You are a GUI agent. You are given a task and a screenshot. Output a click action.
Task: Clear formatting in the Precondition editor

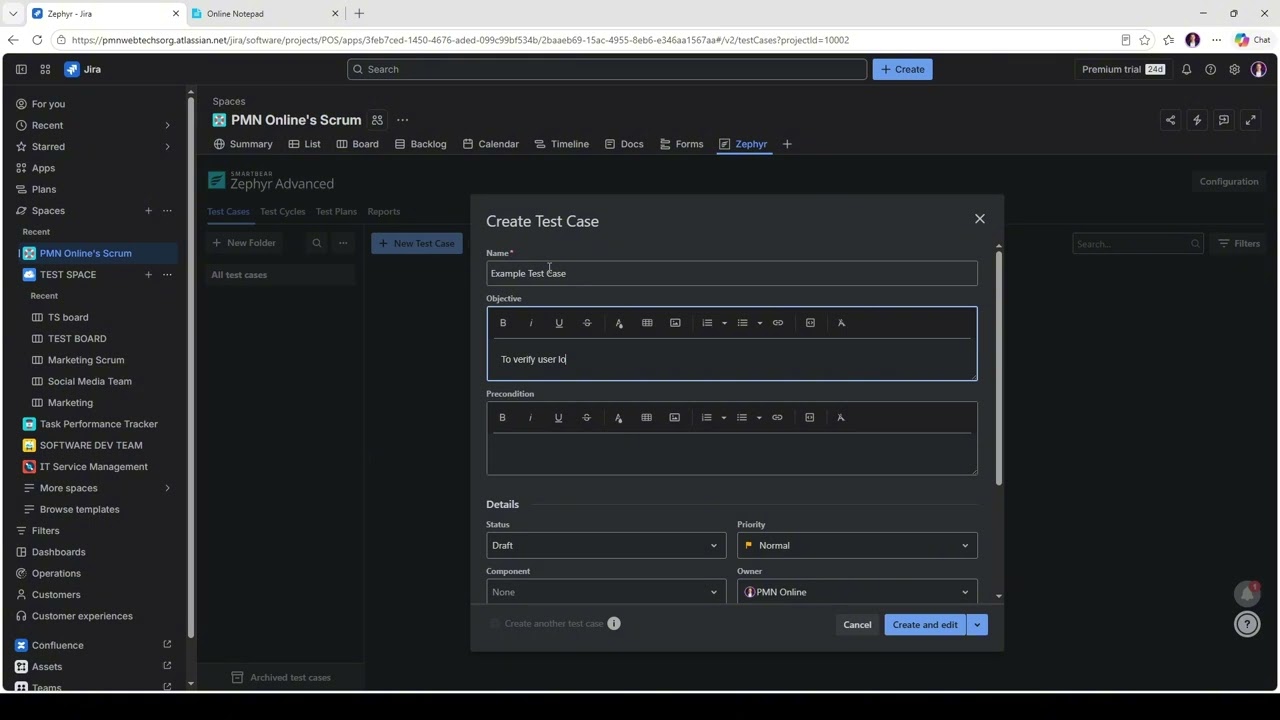pos(840,418)
